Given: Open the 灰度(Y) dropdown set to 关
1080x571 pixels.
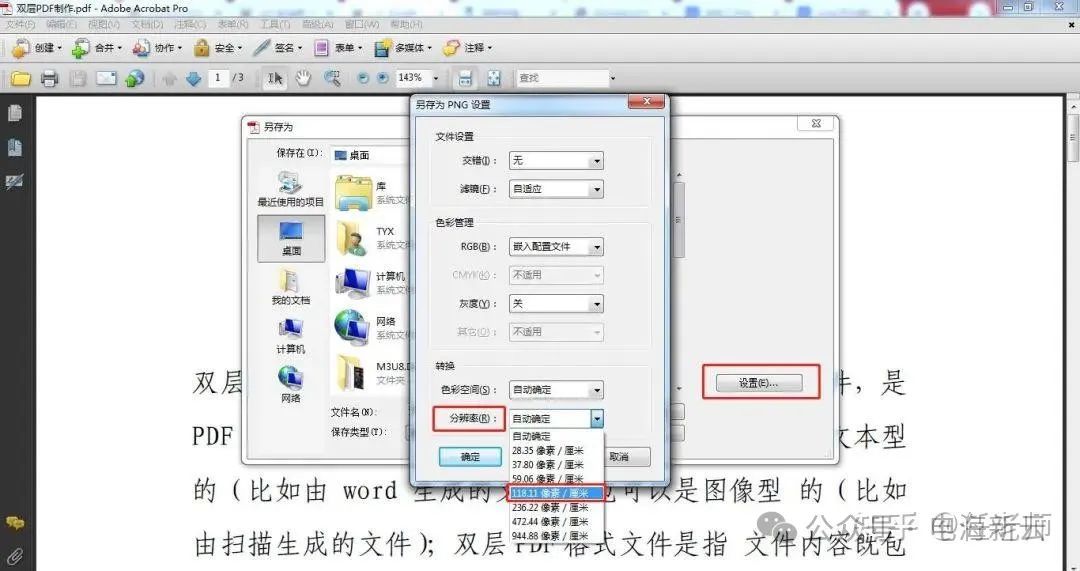Looking at the screenshot, I should coord(556,304).
